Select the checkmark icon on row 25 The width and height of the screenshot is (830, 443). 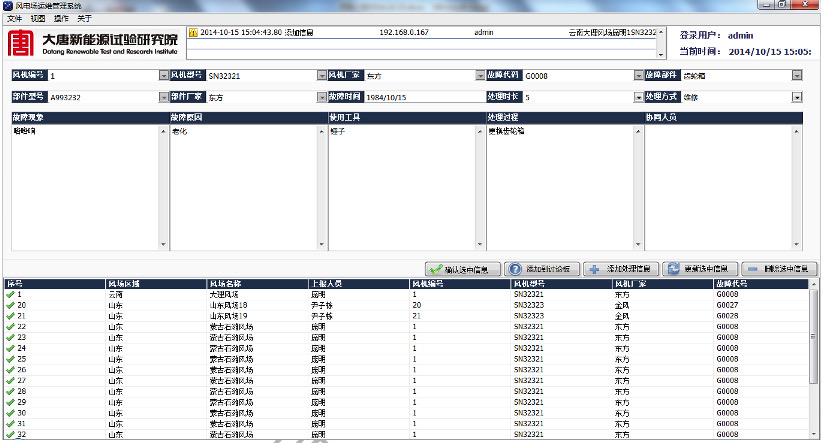[x=10, y=358]
